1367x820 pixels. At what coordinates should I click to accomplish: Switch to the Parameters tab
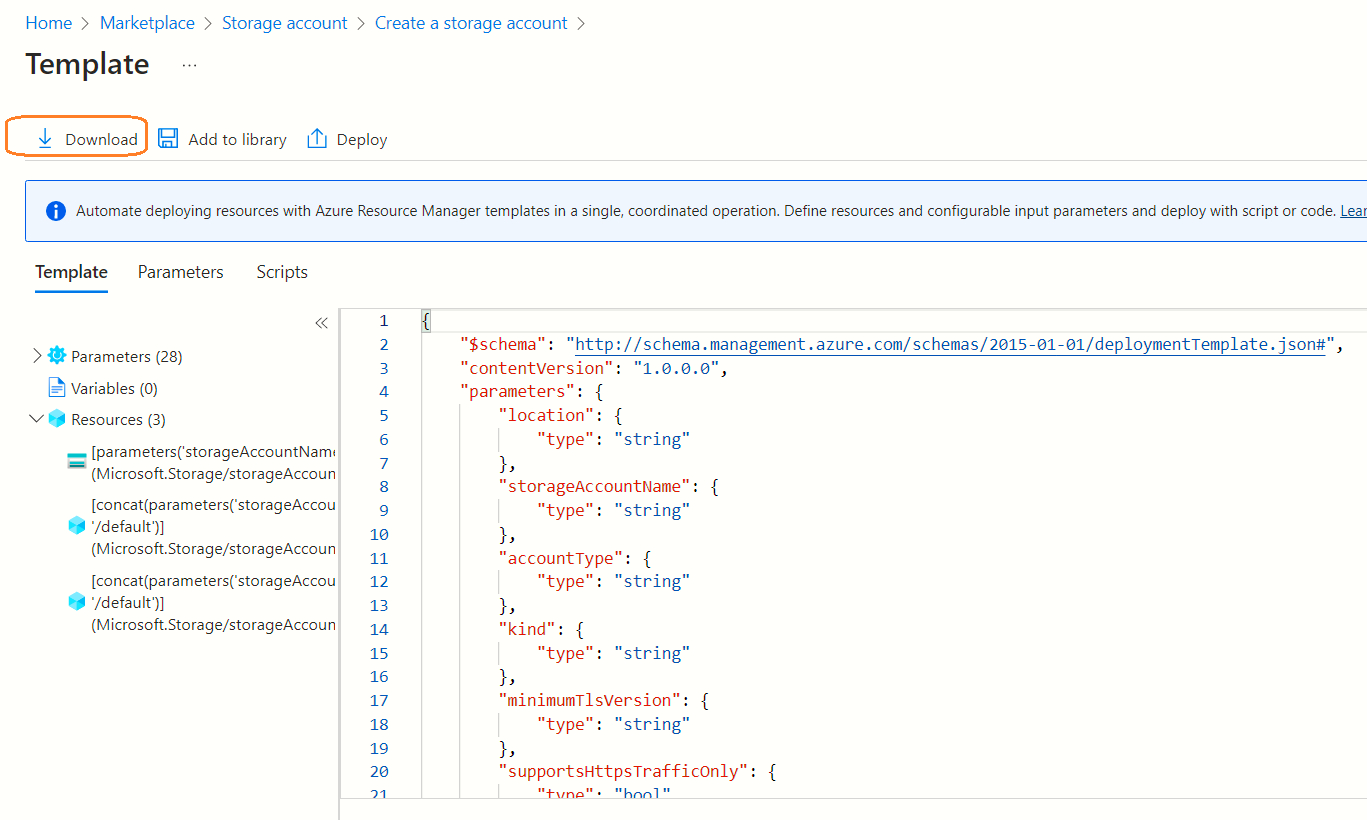click(x=181, y=272)
